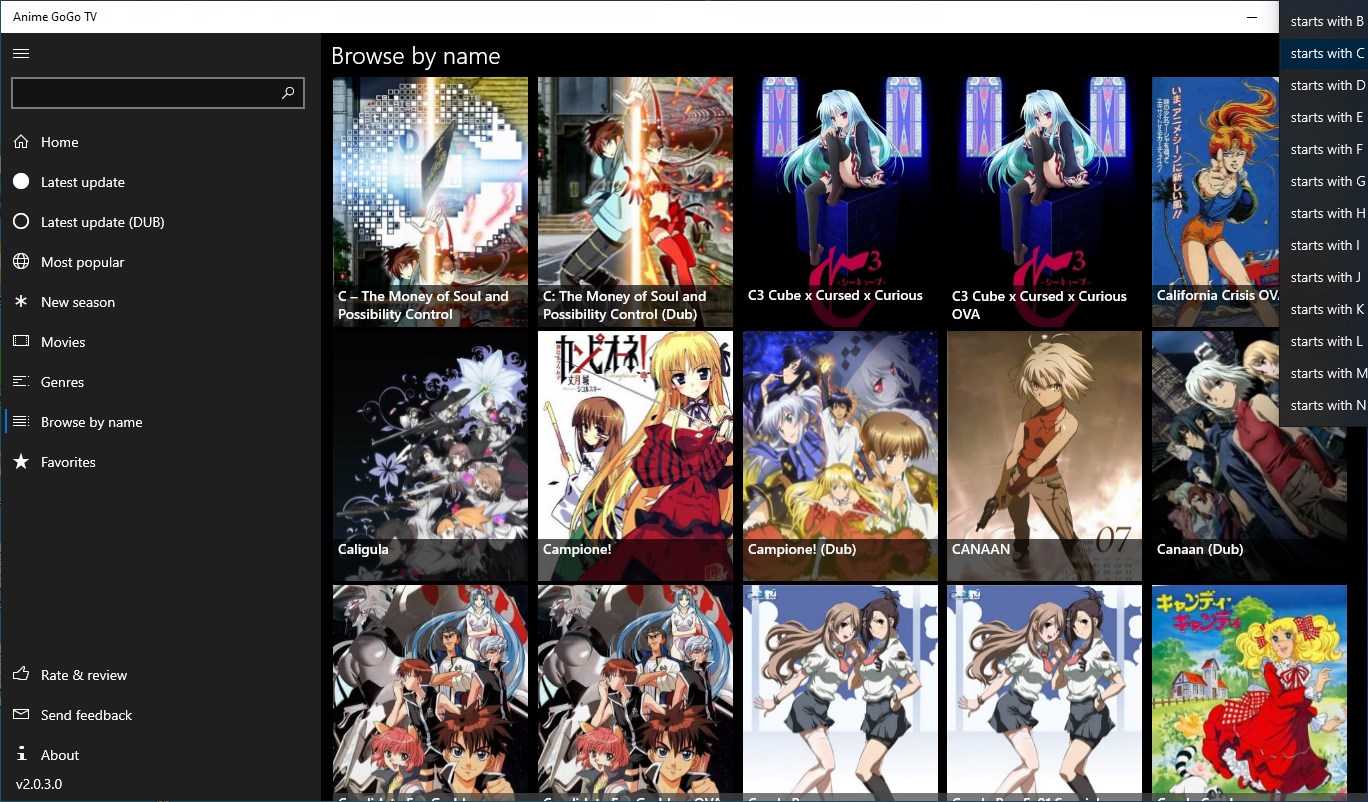Screen dimensions: 1368x802
Task: Open the Campione! (Dub) poster
Action: (840, 456)
